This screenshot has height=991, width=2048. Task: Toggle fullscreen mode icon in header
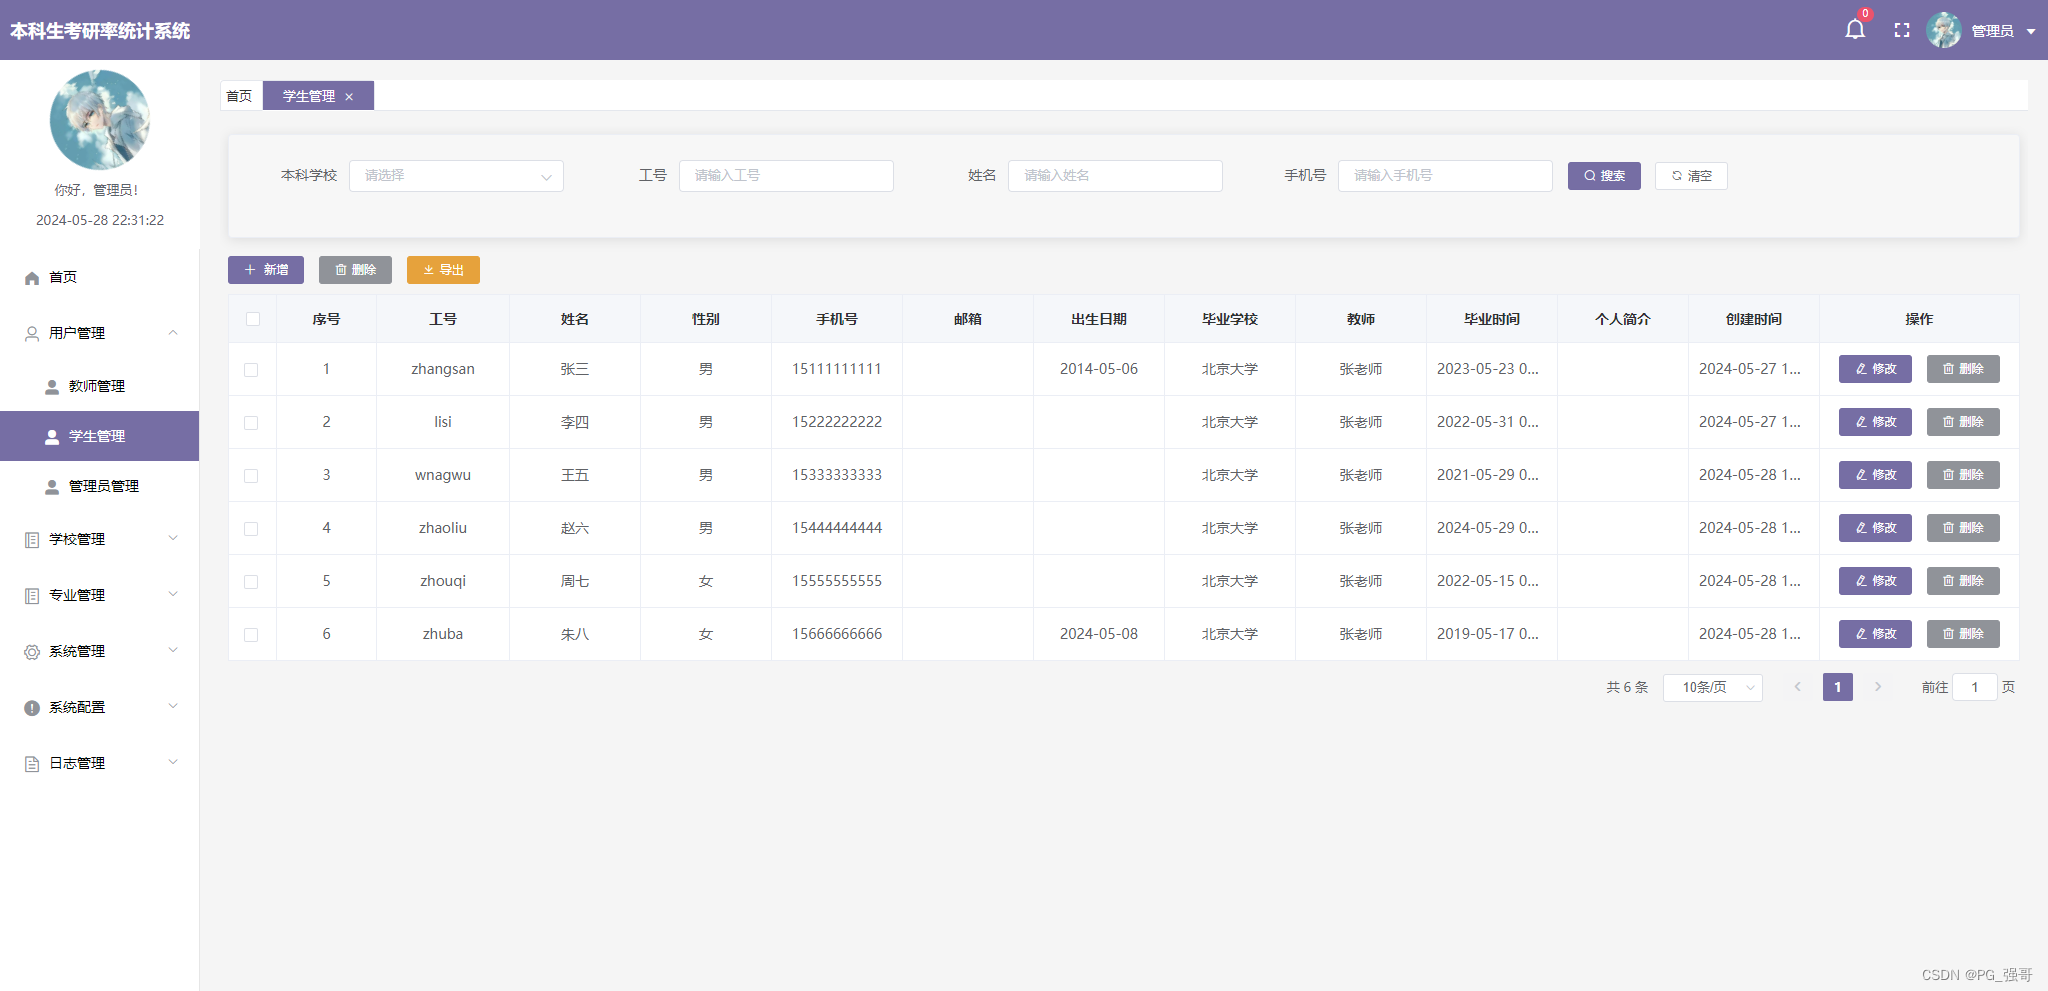(1902, 31)
